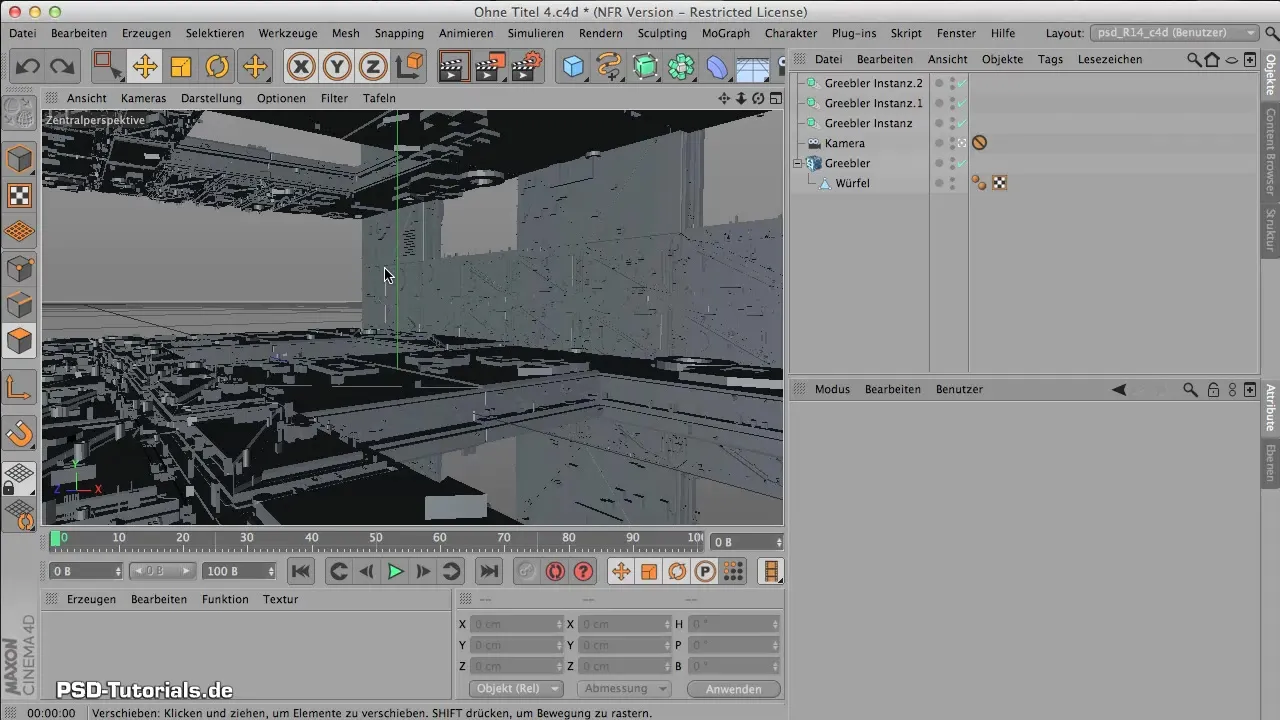Open the render settings icon
Image resolution: width=1280 pixels, height=720 pixels.
click(x=526, y=67)
